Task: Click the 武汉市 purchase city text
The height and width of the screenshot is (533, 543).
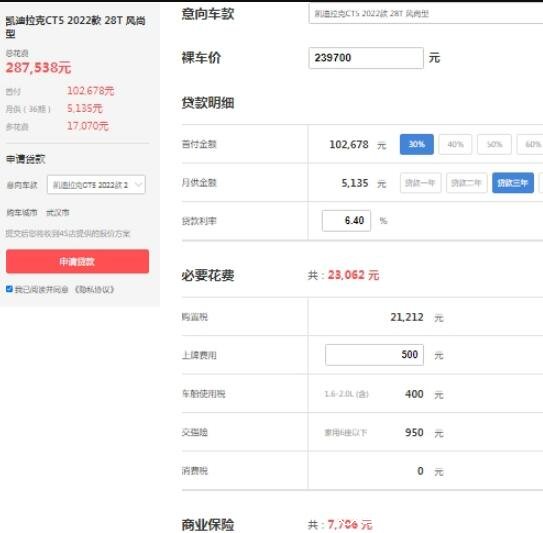Action: coord(57,212)
